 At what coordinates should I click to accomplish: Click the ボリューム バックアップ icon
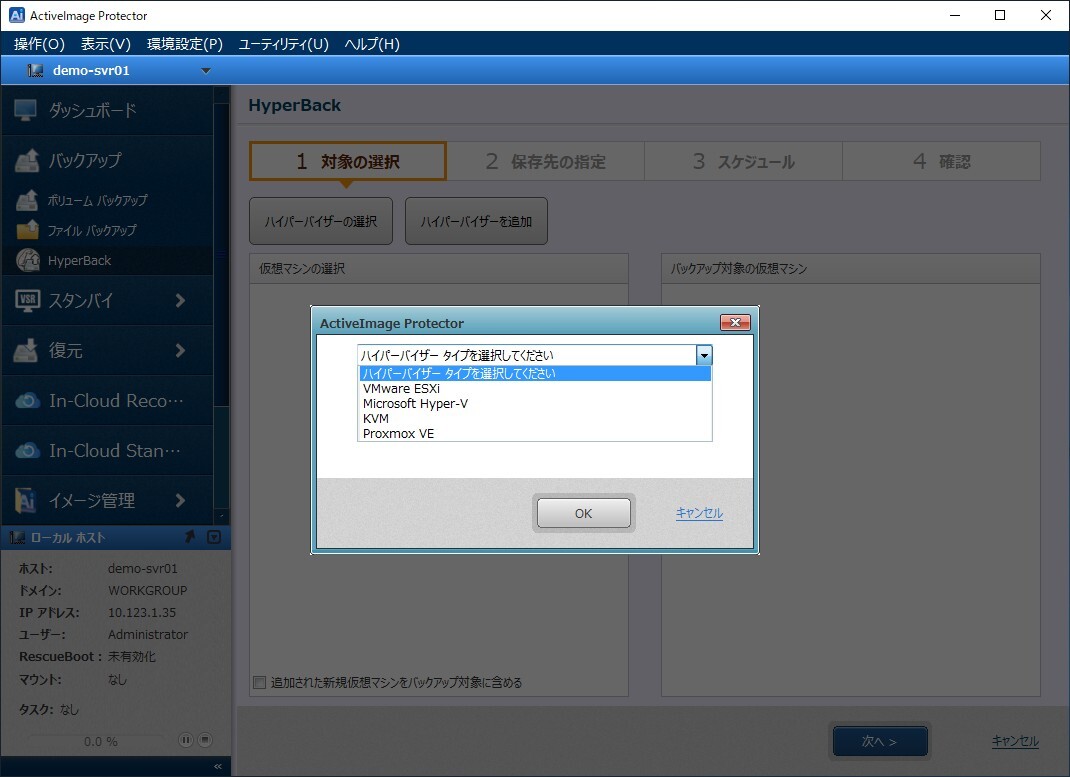(x=27, y=201)
